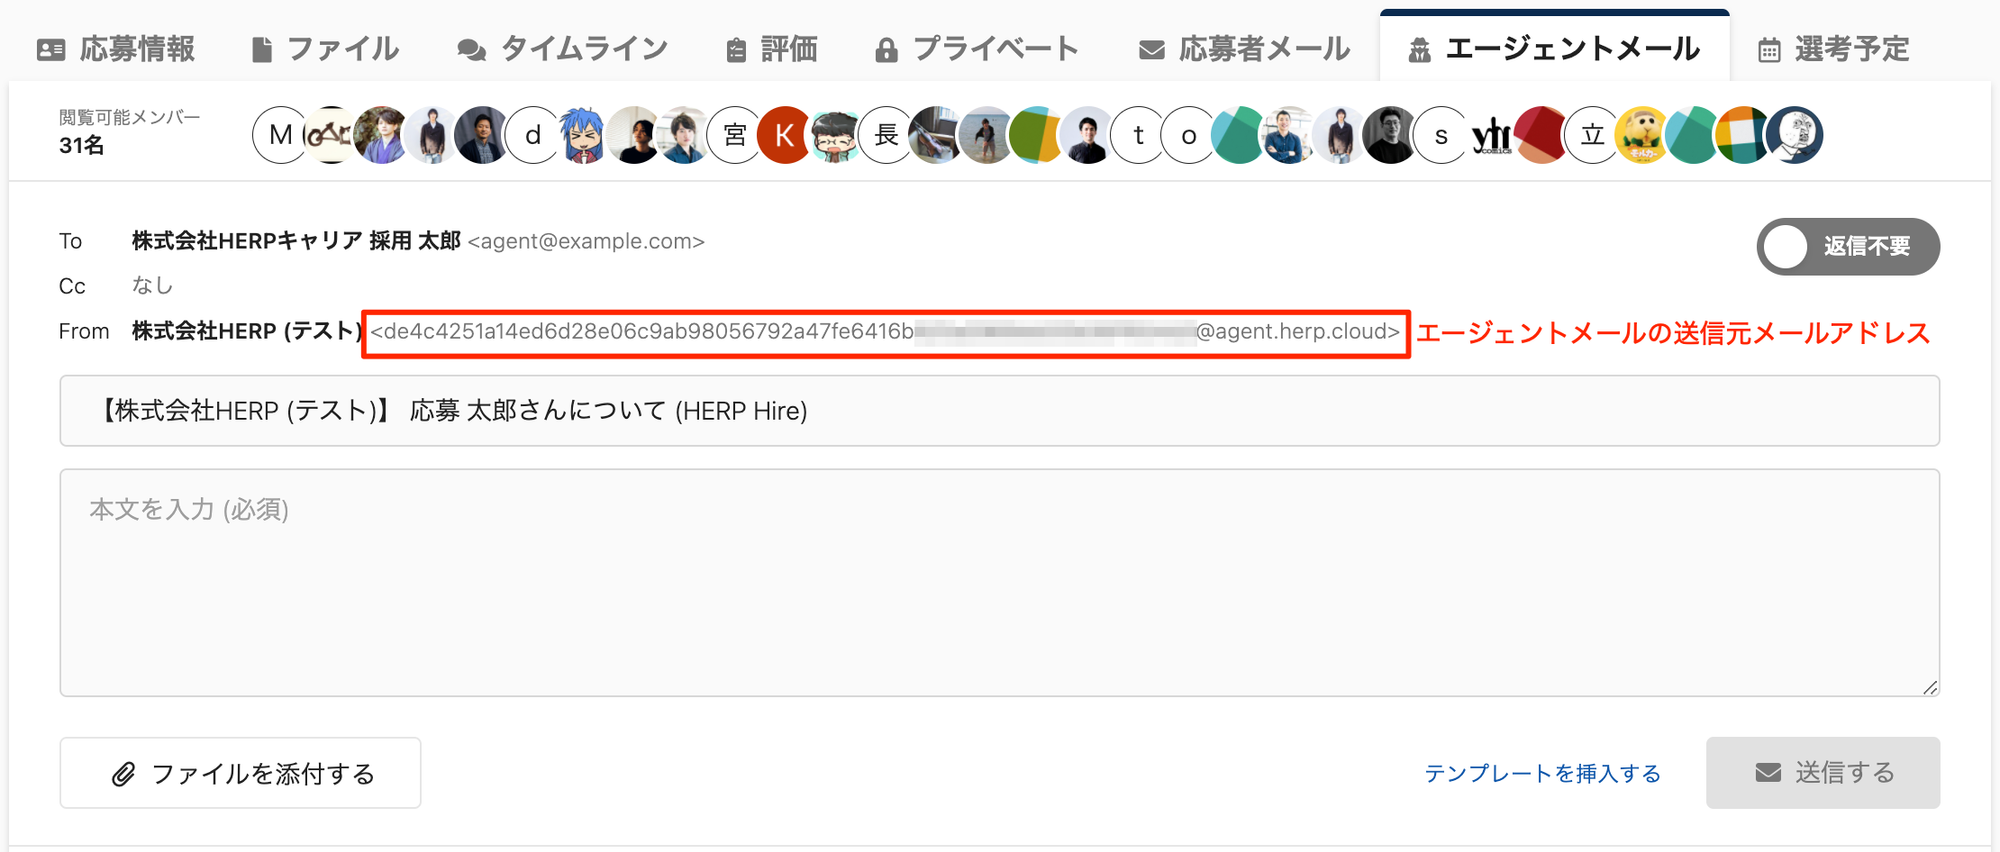Click the 31名 viewer count
Image resolution: width=2000 pixels, height=852 pixels.
[x=81, y=146]
